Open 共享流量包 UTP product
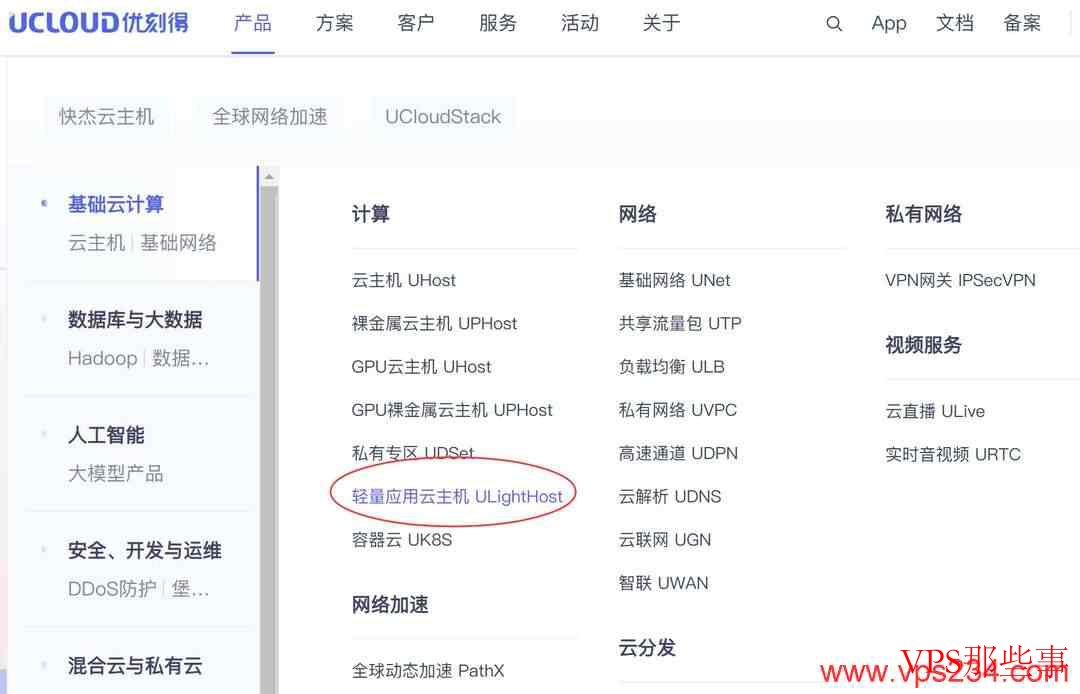Viewport: 1080px width, 694px height. tap(680, 324)
